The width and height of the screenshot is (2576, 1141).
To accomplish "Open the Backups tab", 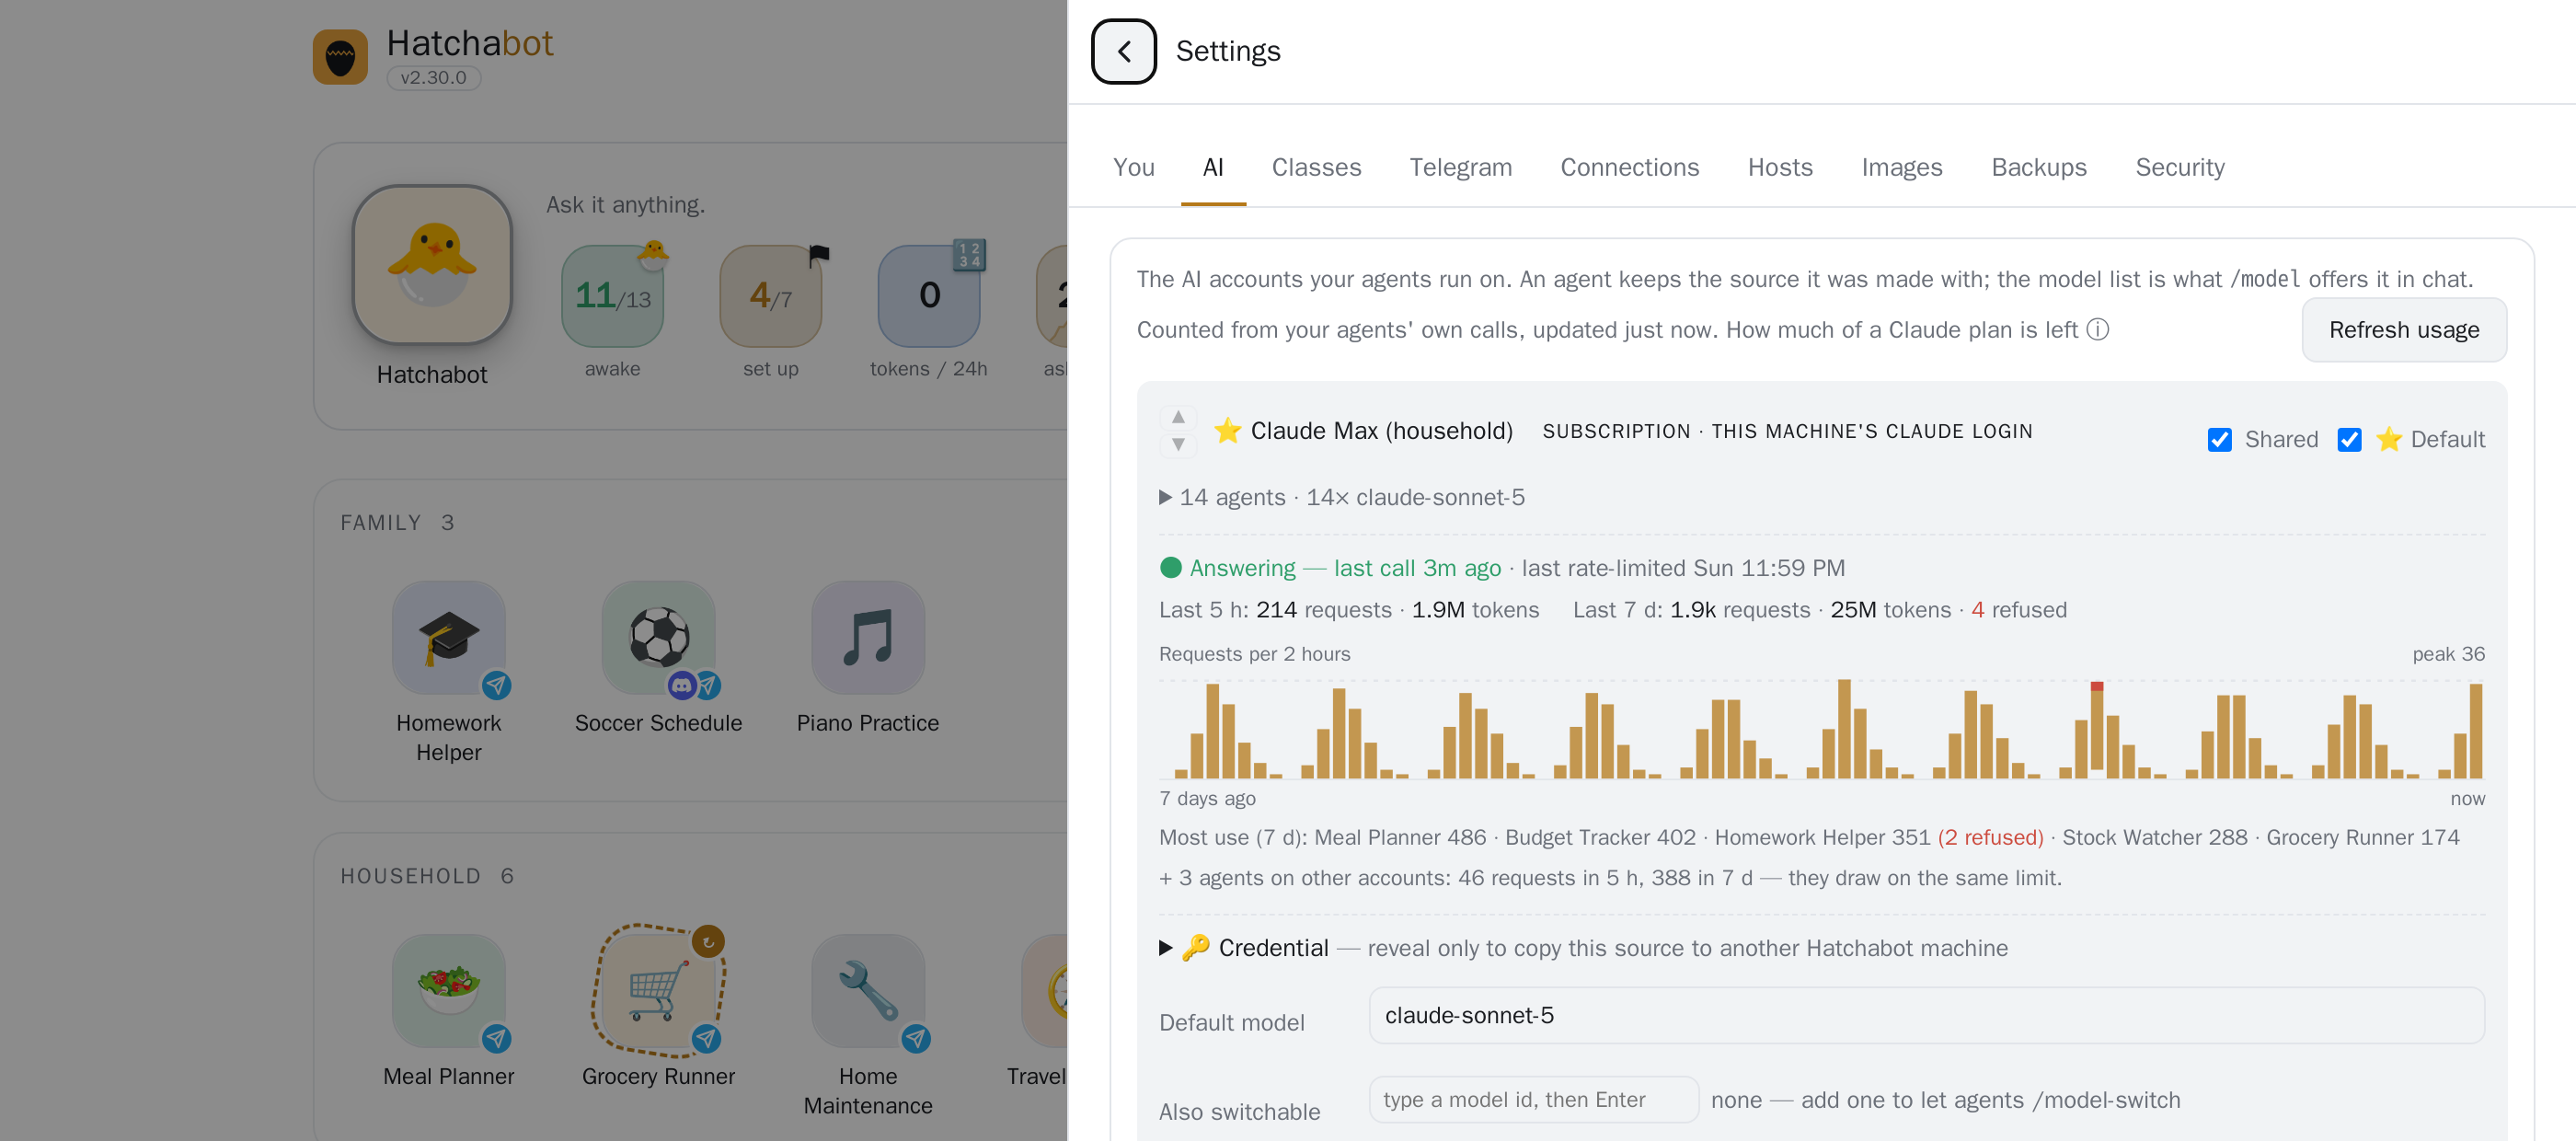I will (x=2038, y=167).
